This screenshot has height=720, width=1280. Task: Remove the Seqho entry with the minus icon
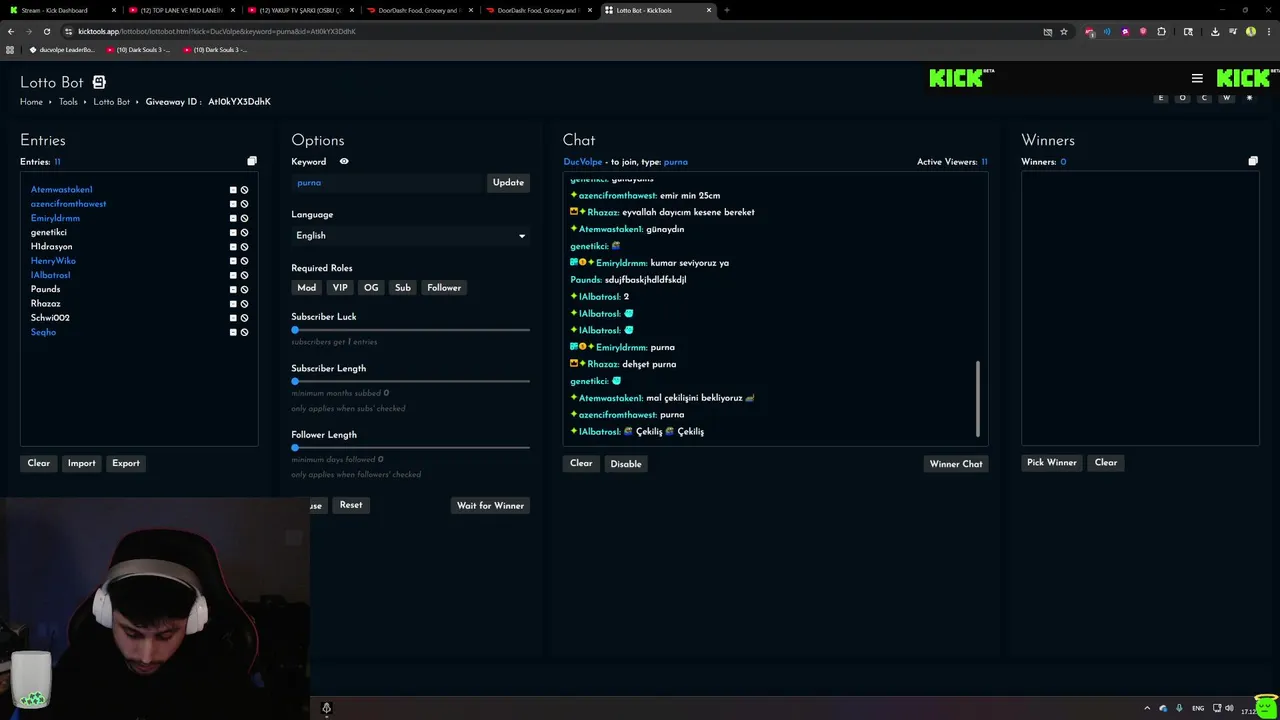233,332
